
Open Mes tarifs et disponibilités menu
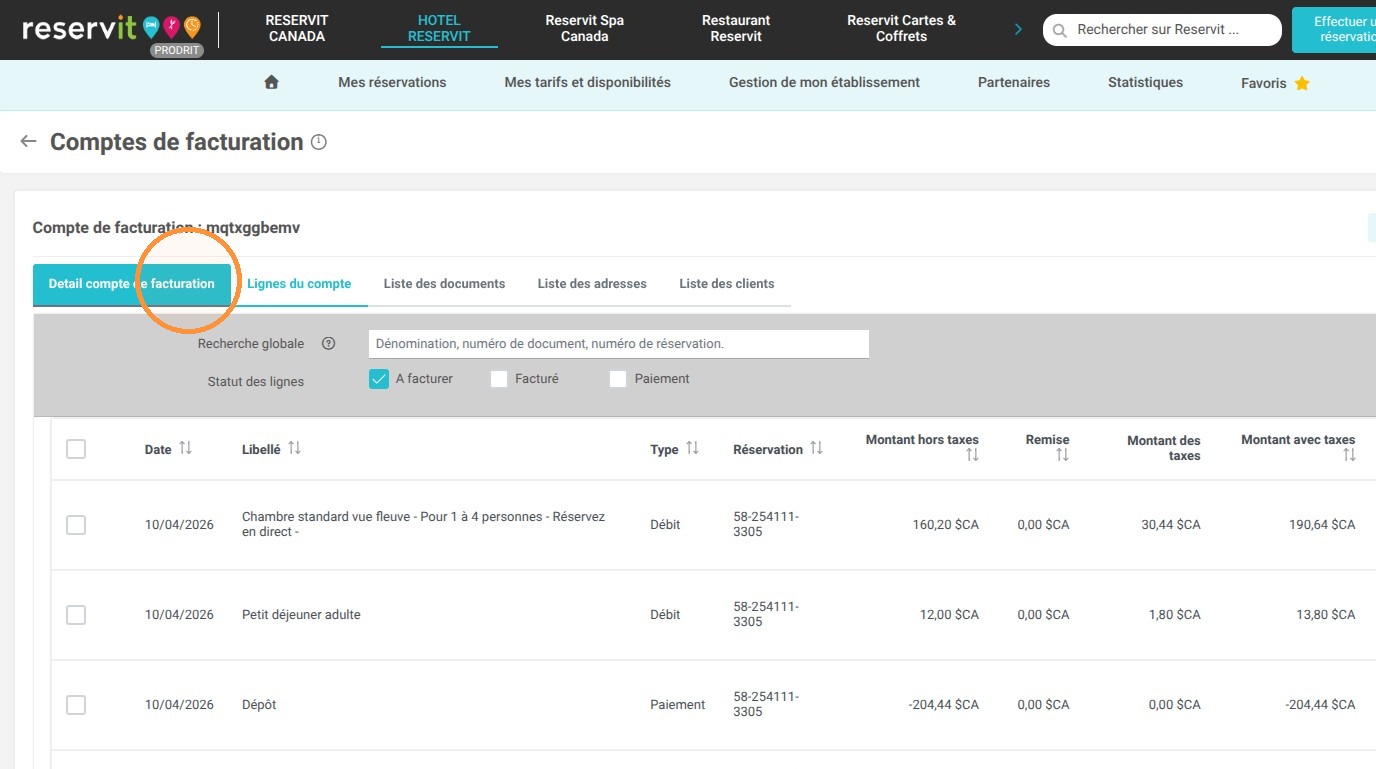[x=588, y=83]
